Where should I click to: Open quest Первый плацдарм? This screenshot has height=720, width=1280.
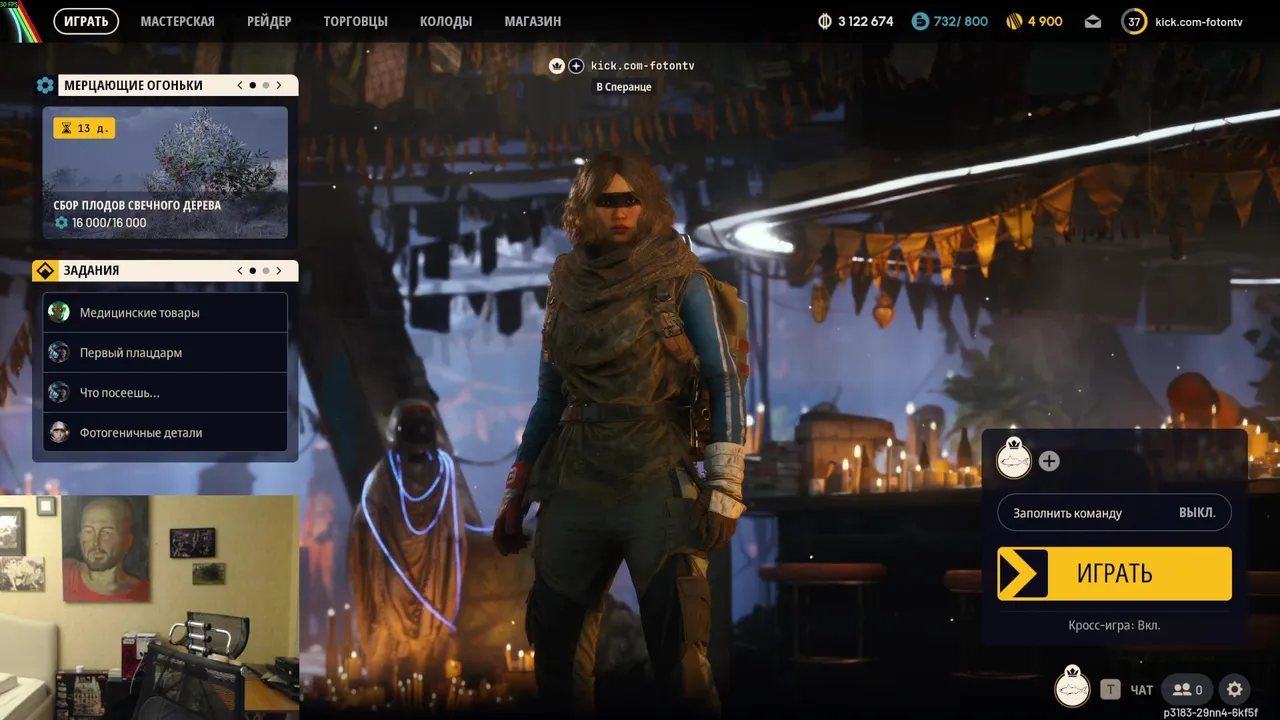[165, 353]
